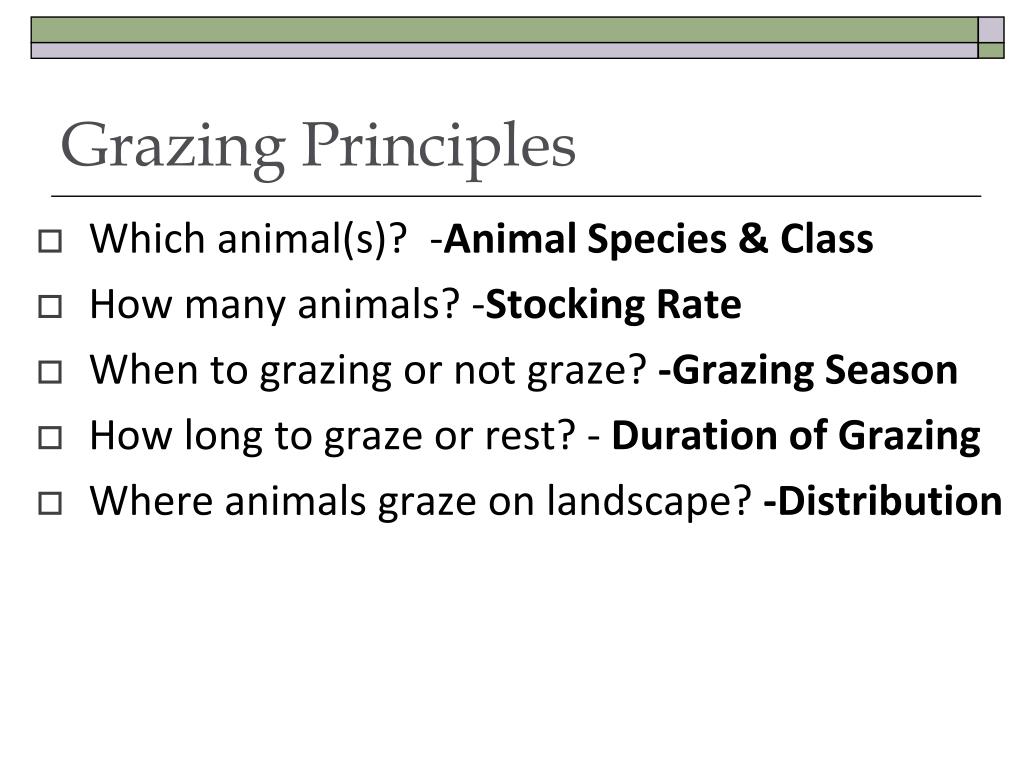
Task: Click the lavender strip below green banner
Action: 504,50
